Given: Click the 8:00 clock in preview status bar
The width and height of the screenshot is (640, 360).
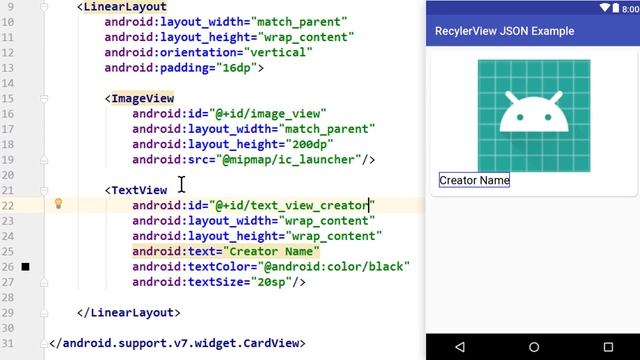Looking at the screenshot, I should (631, 9).
